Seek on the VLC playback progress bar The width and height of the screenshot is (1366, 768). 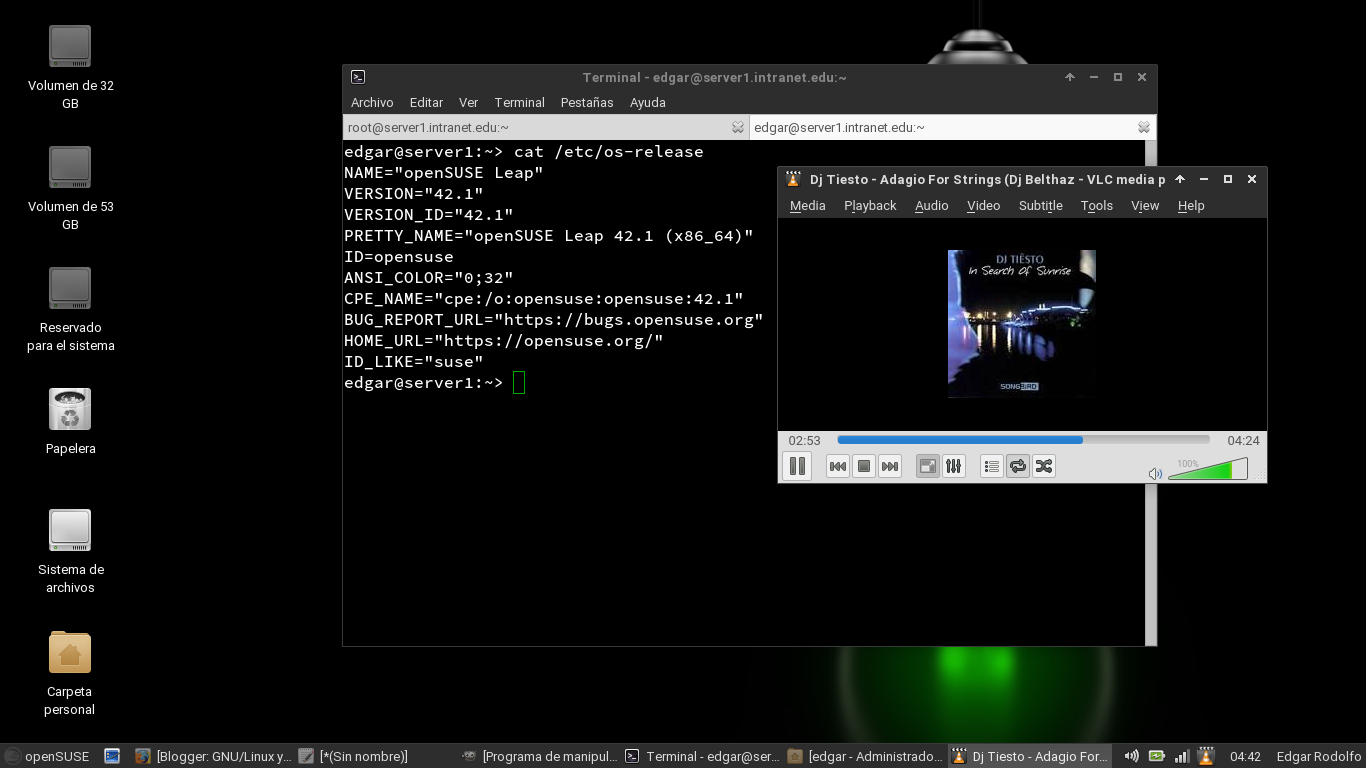pyautogui.click(x=1023, y=440)
